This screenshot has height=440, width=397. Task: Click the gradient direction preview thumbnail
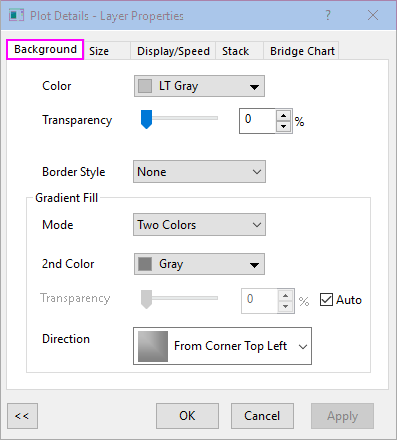pyautogui.click(x=153, y=346)
